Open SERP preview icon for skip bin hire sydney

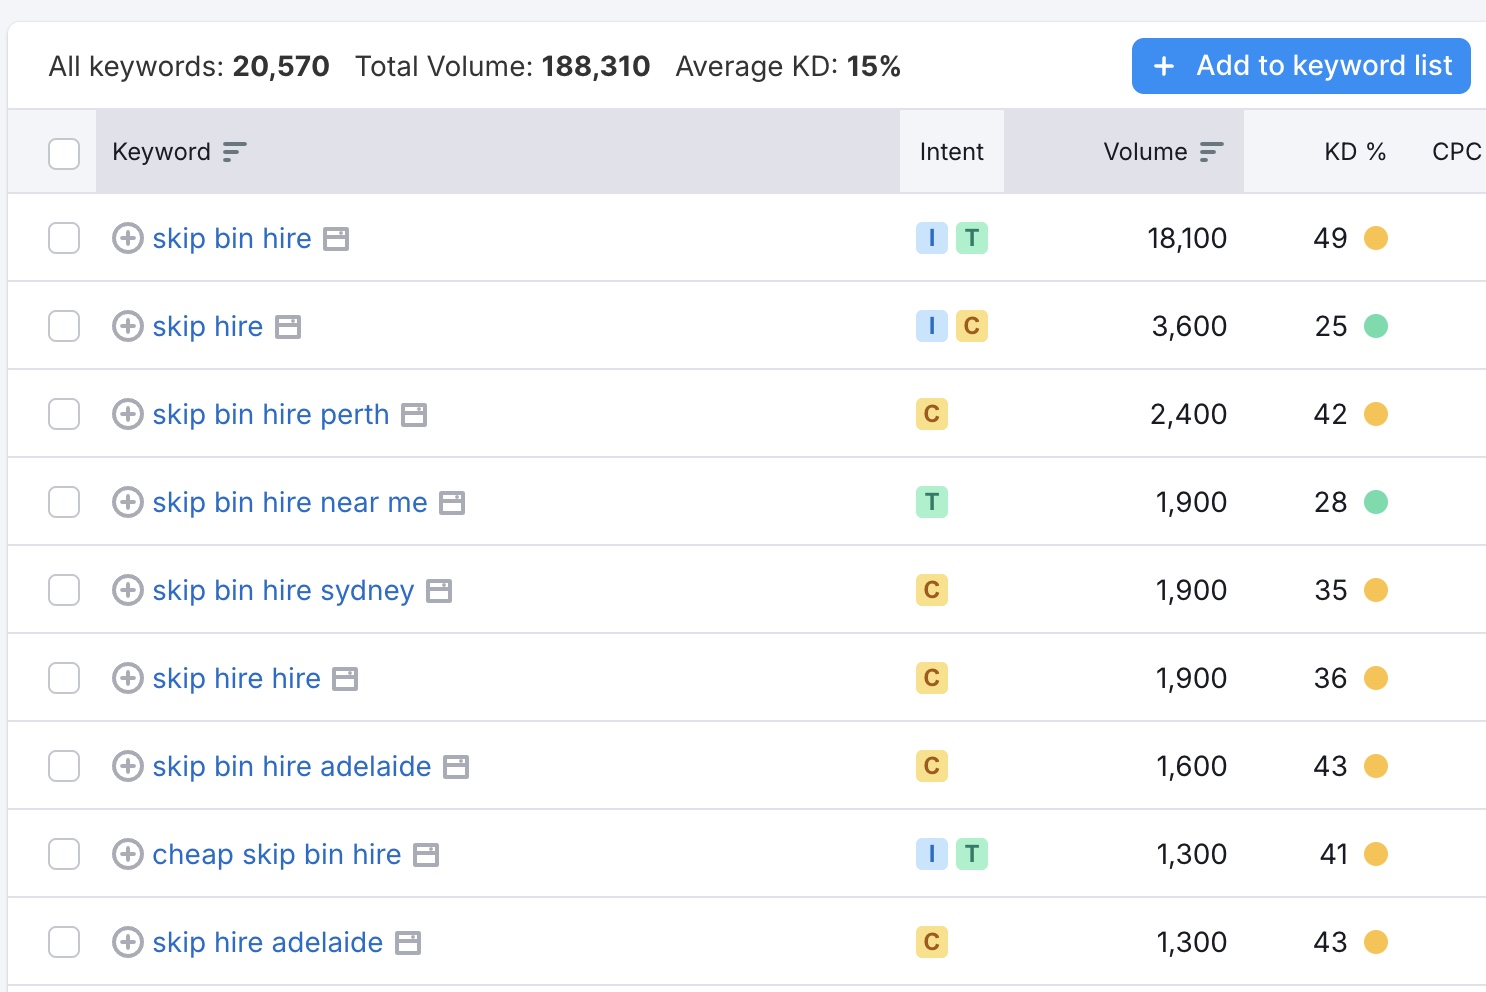click(439, 590)
